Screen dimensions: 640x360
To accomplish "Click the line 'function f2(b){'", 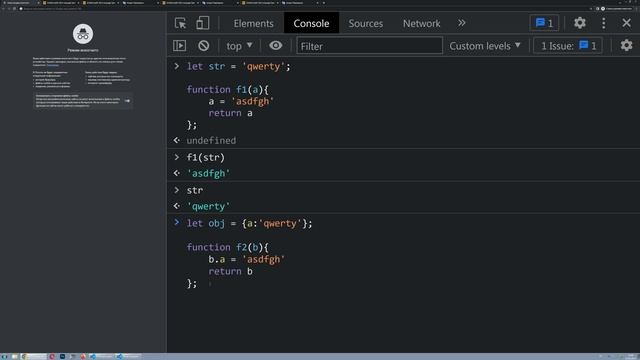I will pos(228,247).
